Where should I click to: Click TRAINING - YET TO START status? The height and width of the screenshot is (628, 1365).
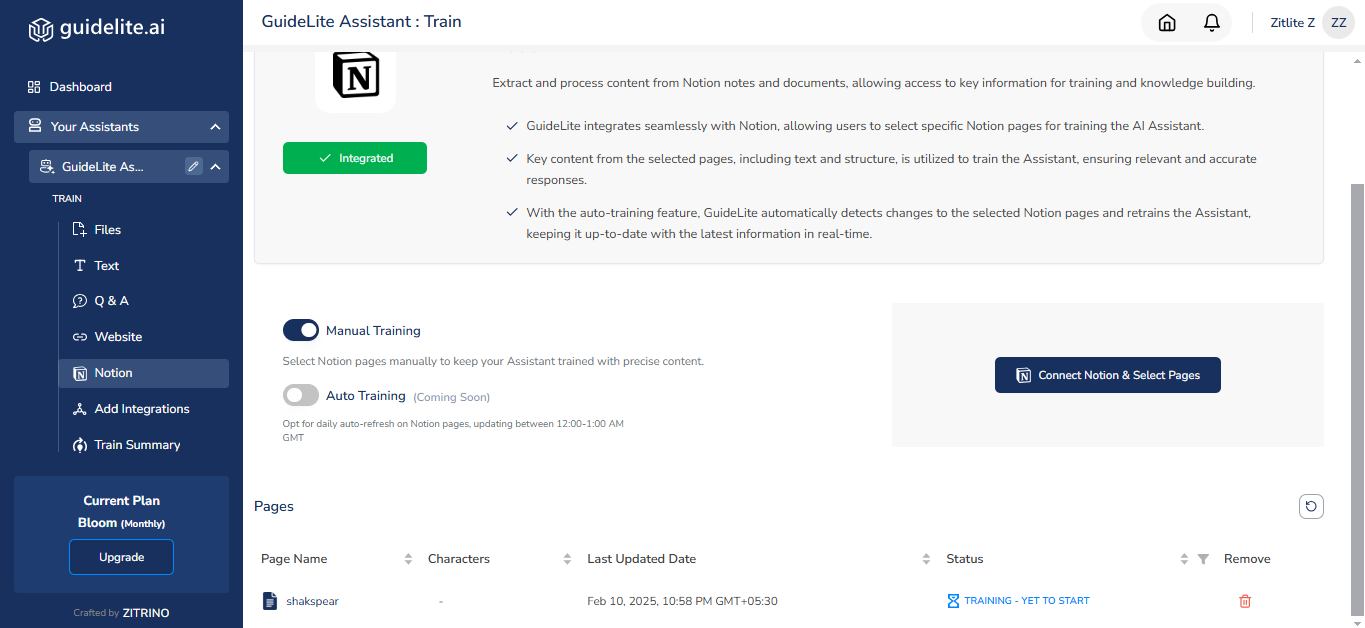[x=1026, y=601]
